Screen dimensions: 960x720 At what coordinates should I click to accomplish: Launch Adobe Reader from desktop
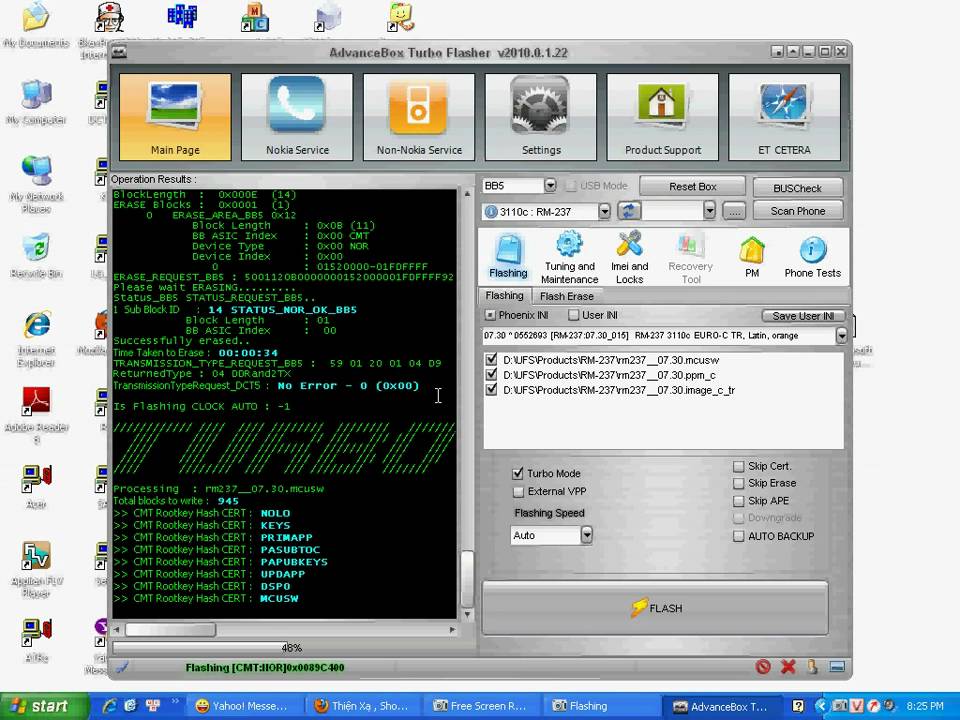pyautogui.click(x=36, y=416)
